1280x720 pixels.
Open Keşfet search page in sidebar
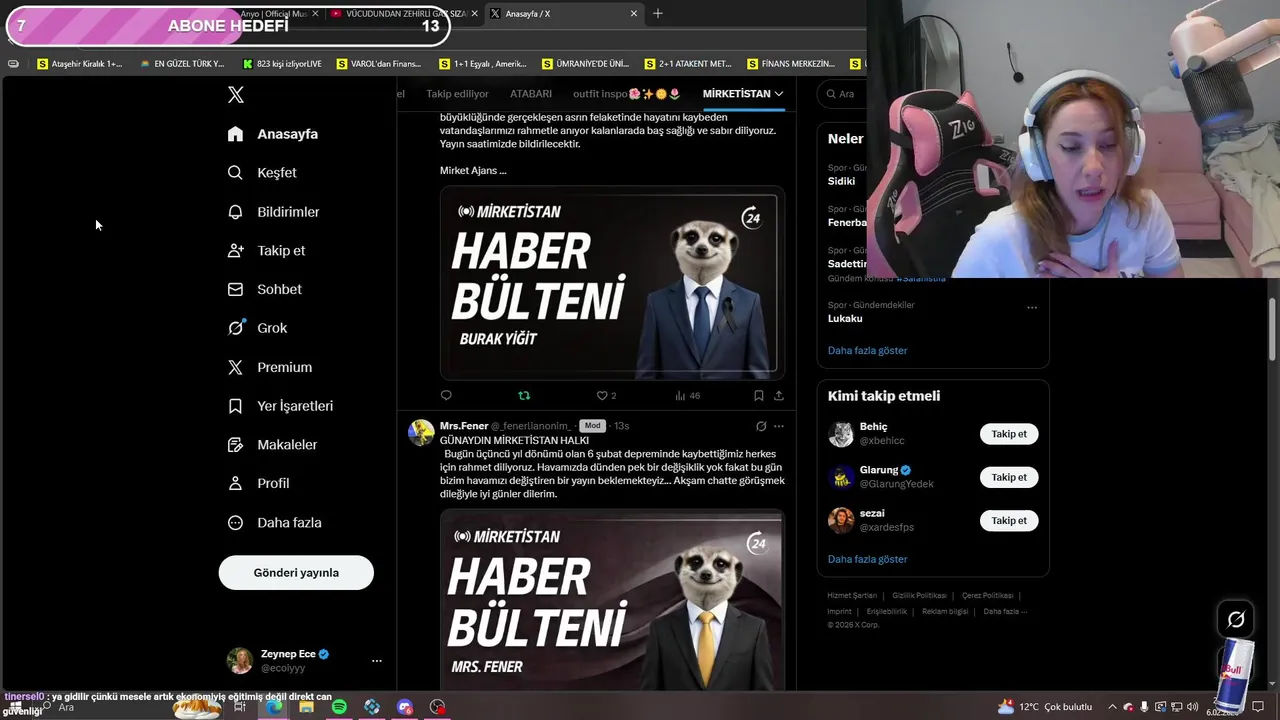click(262, 173)
